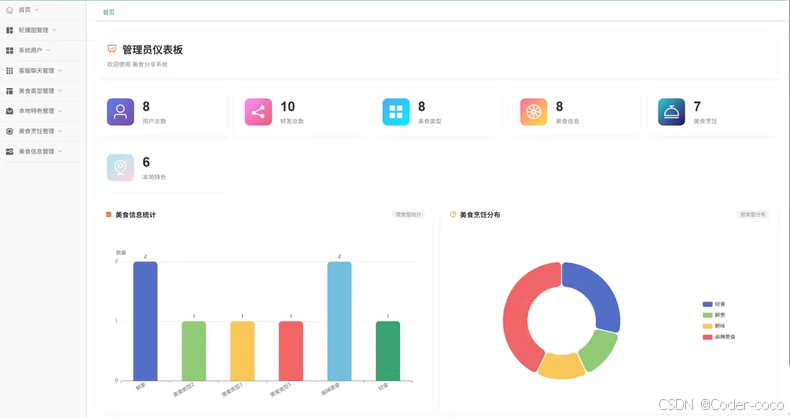Click the blue grid icon of 美食类型 card

[x=396, y=112]
